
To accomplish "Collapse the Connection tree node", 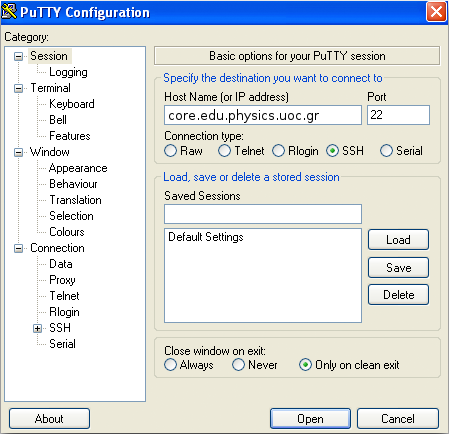I will point(19,248).
